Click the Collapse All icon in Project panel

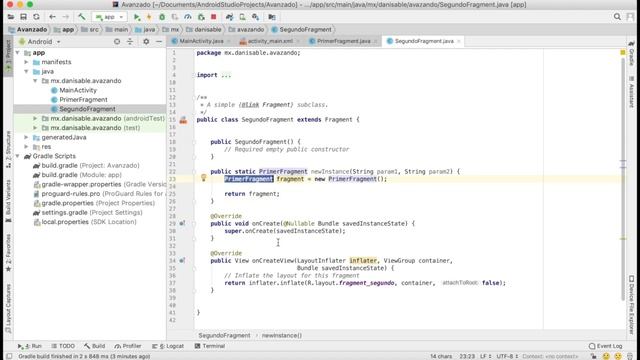tap(130, 42)
